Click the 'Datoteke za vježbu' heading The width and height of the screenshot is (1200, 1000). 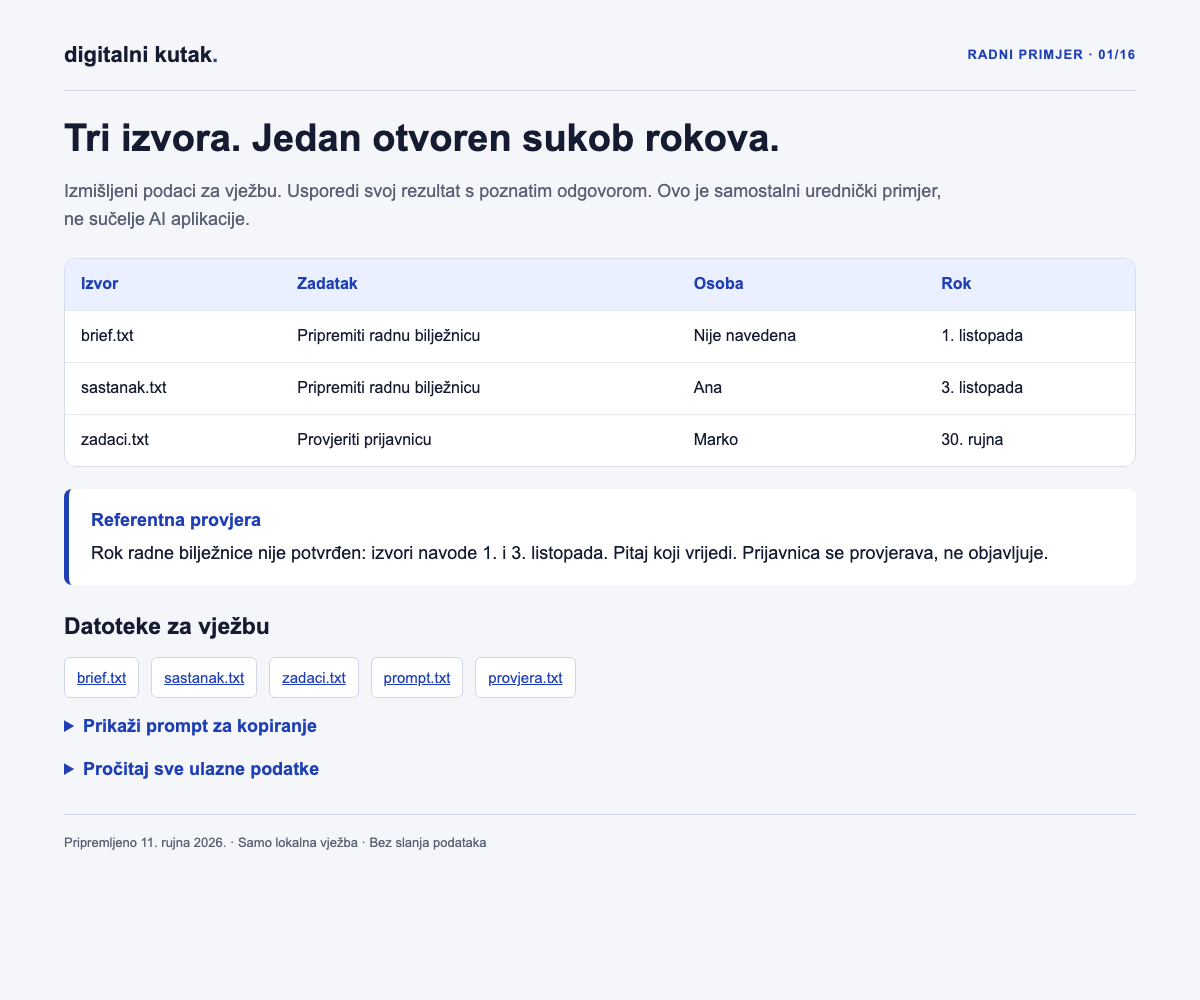[167, 626]
